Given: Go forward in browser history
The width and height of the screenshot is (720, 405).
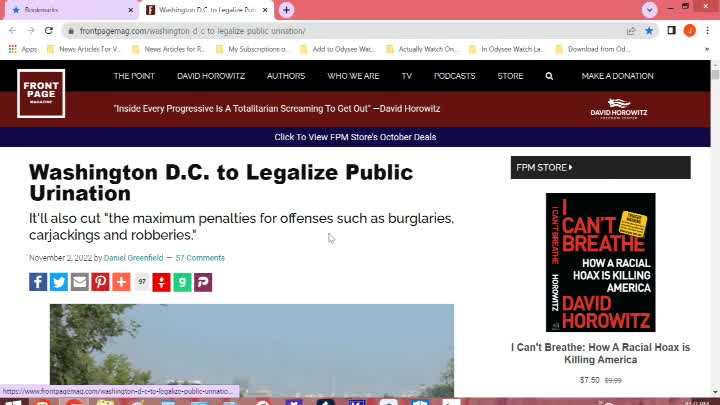Looking at the screenshot, I should [30, 31].
